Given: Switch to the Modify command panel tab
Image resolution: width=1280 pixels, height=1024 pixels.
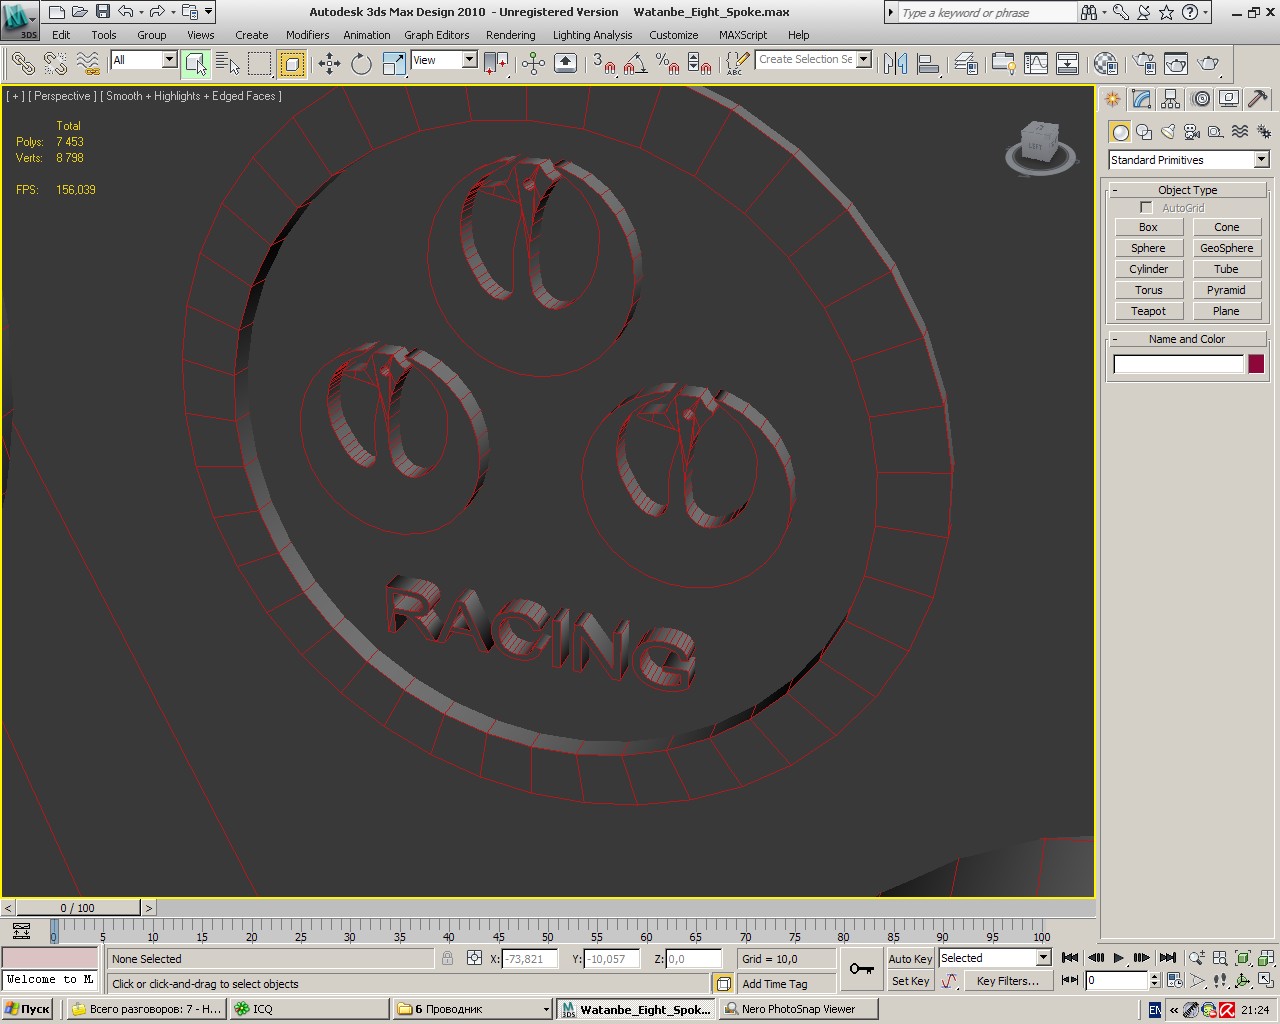Looking at the screenshot, I should [1142, 99].
